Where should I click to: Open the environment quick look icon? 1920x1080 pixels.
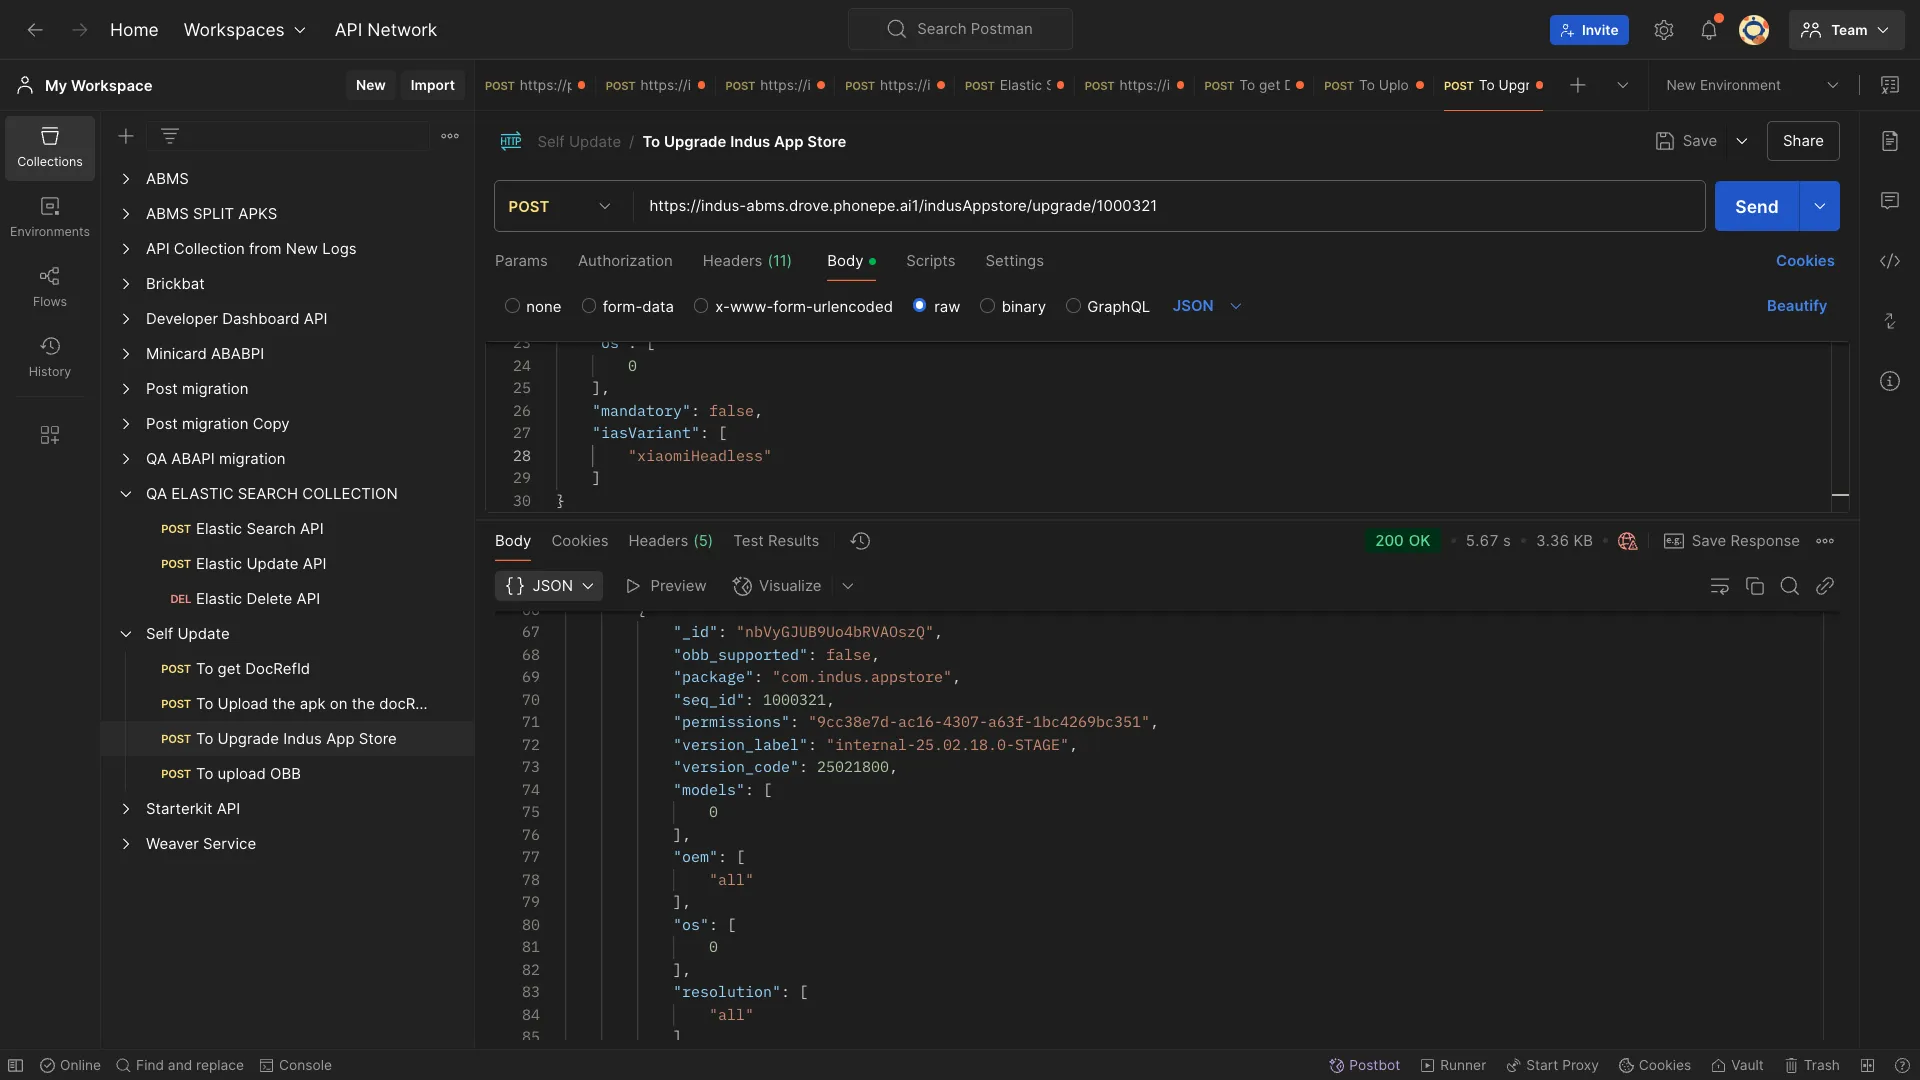1890,86
